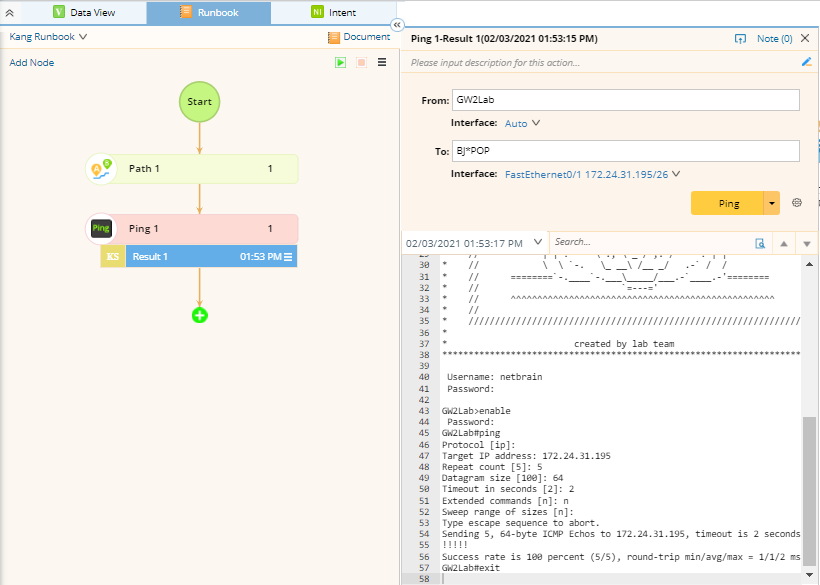Collapse the panel with double-chevron toggle

[397, 24]
